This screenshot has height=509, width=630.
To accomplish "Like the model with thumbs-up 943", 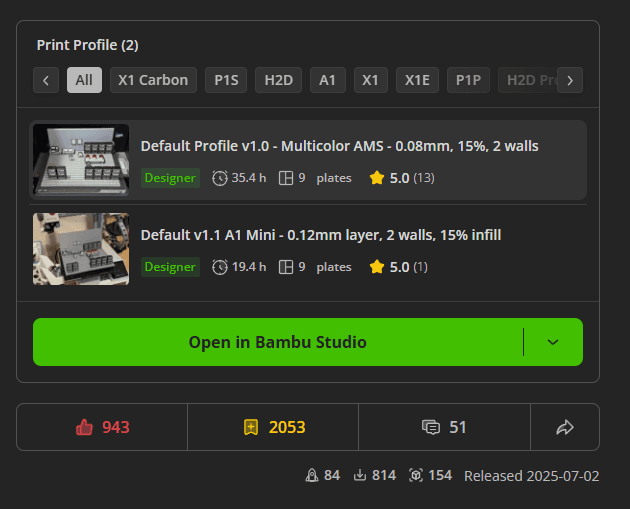I will pos(102,427).
